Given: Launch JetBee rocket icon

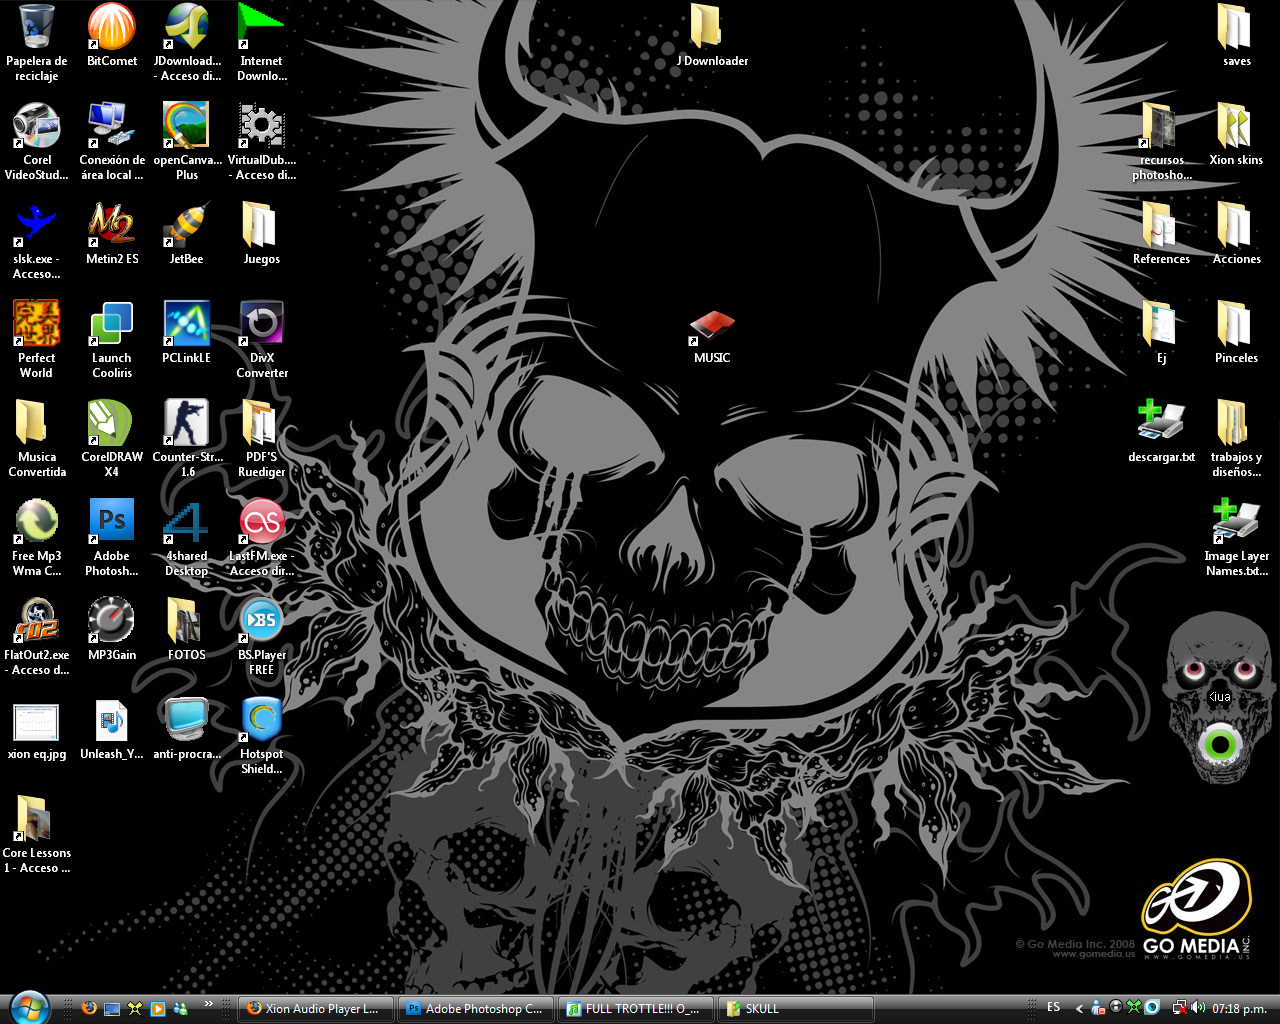Looking at the screenshot, I should (x=187, y=225).
